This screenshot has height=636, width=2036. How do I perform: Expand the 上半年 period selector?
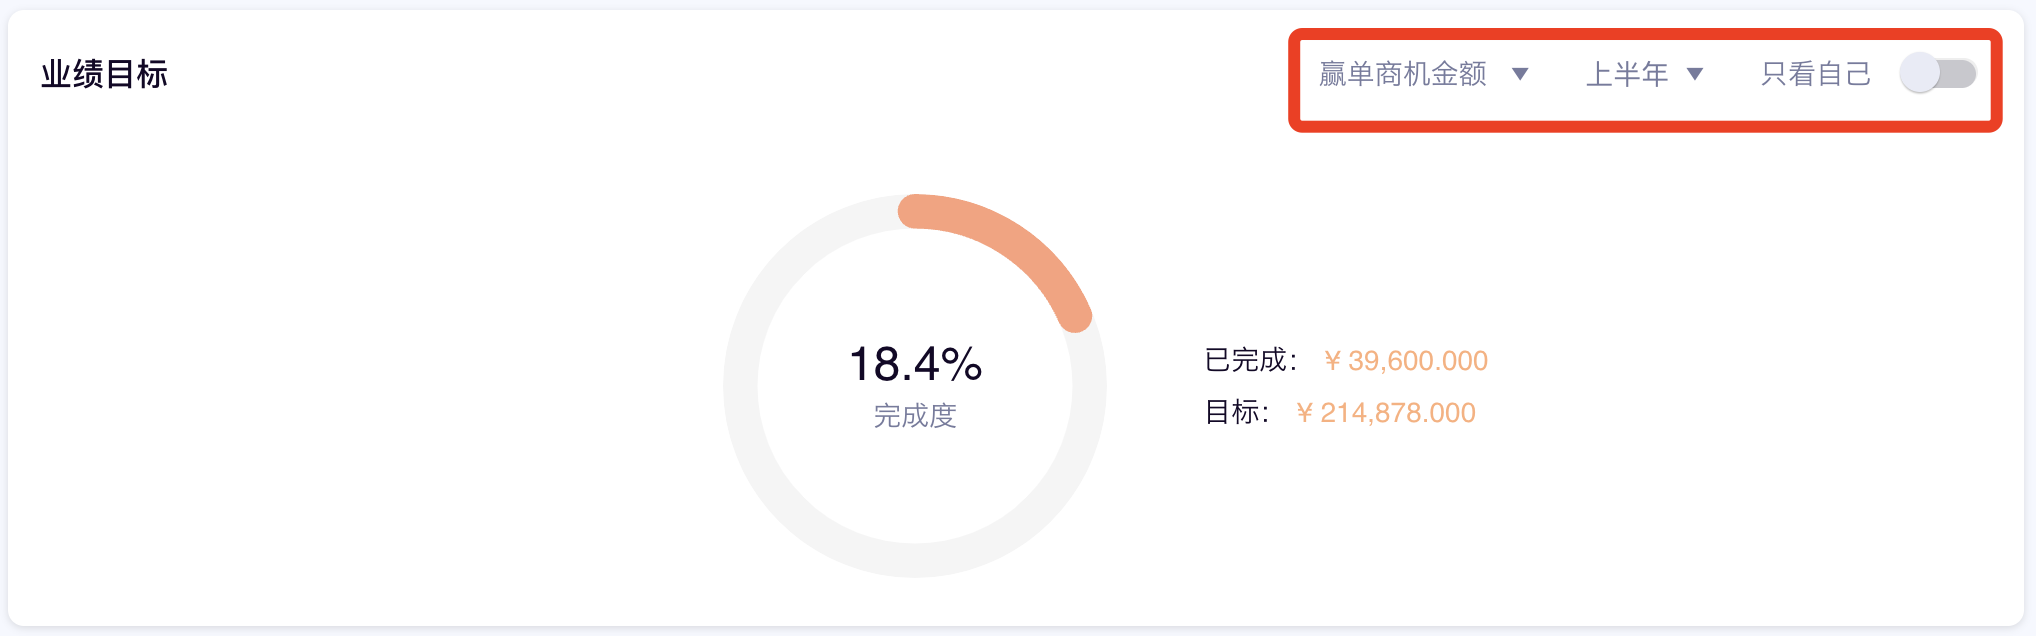pyautogui.click(x=1627, y=74)
